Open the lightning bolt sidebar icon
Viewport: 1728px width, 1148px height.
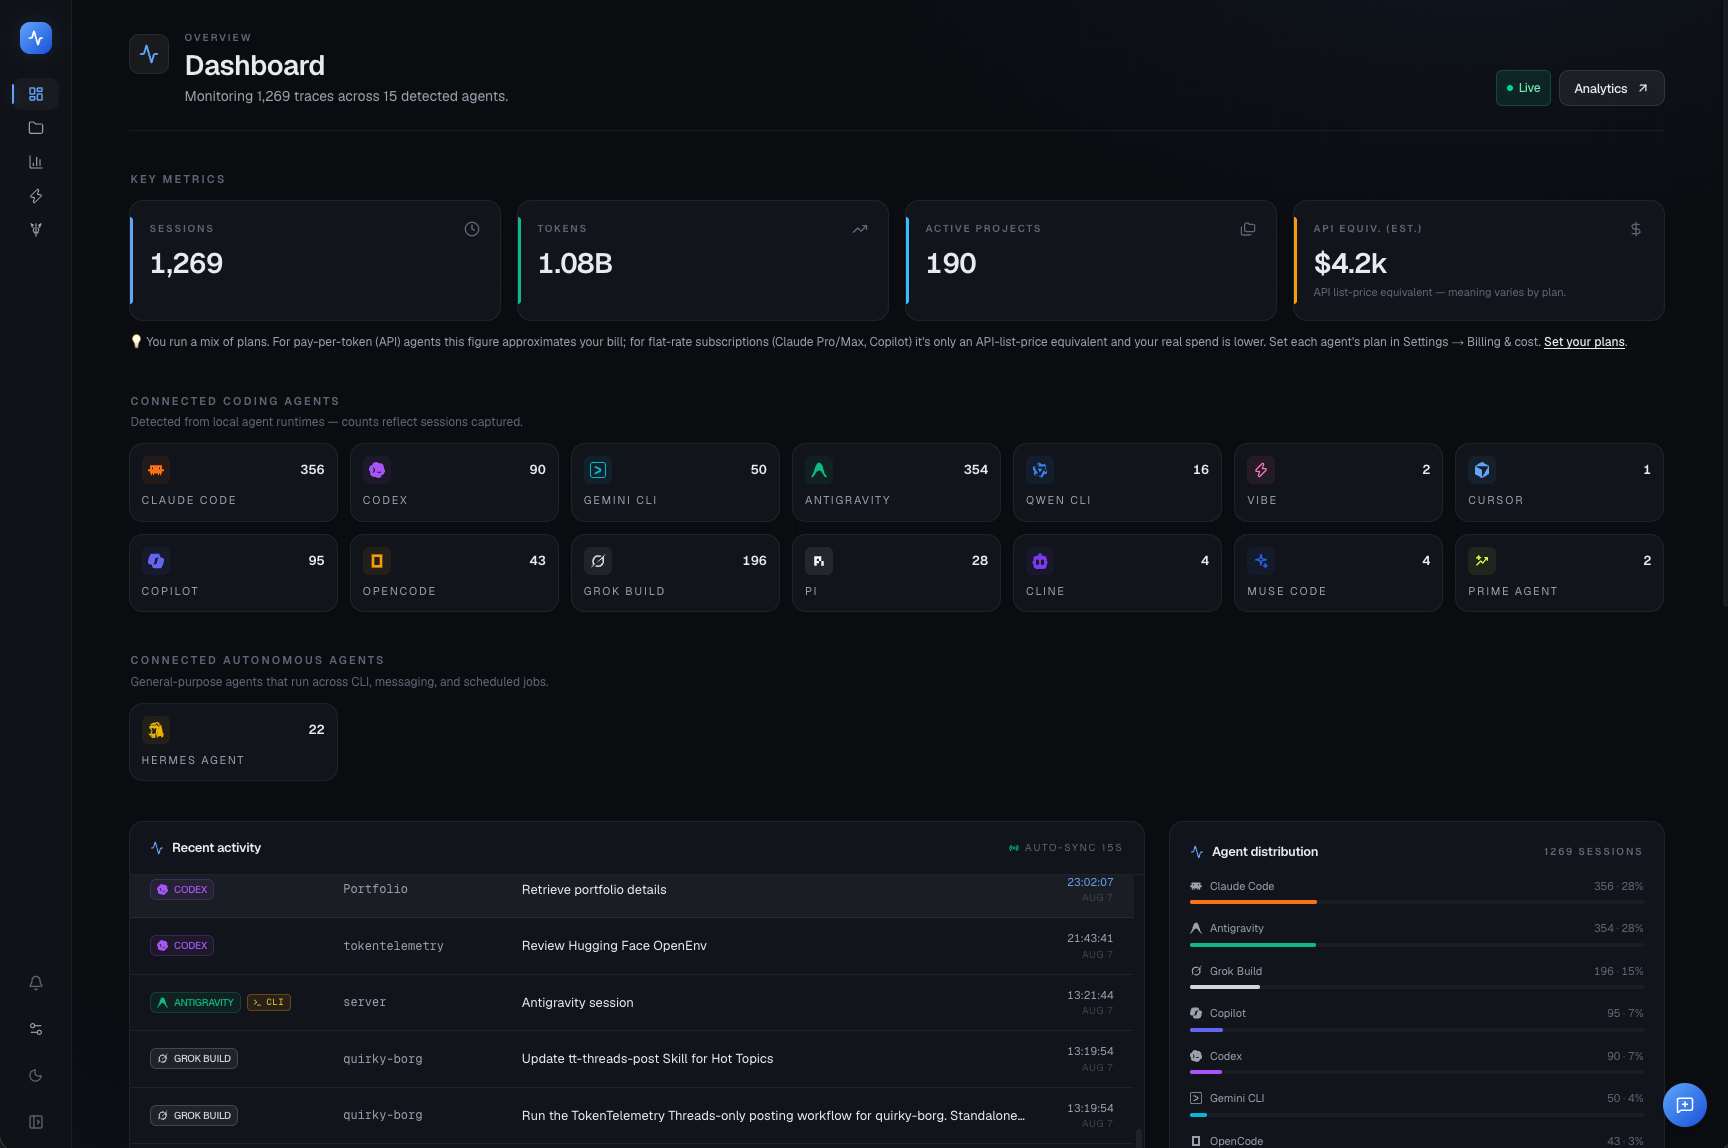(x=36, y=196)
